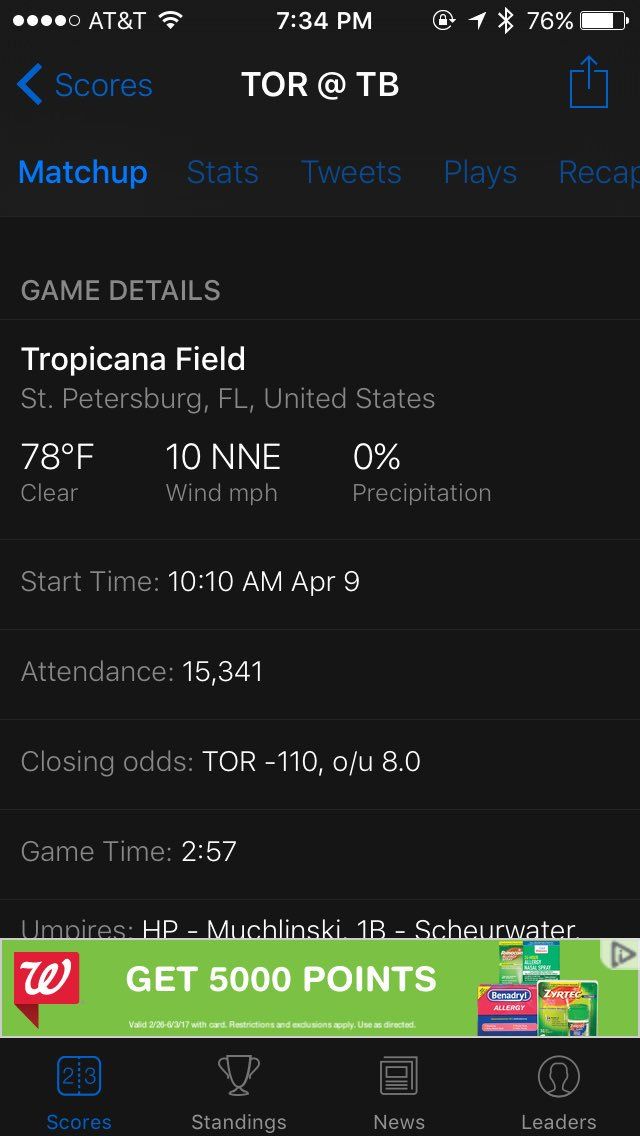Tap the Tropicana Field venue name

[x=133, y=359]
